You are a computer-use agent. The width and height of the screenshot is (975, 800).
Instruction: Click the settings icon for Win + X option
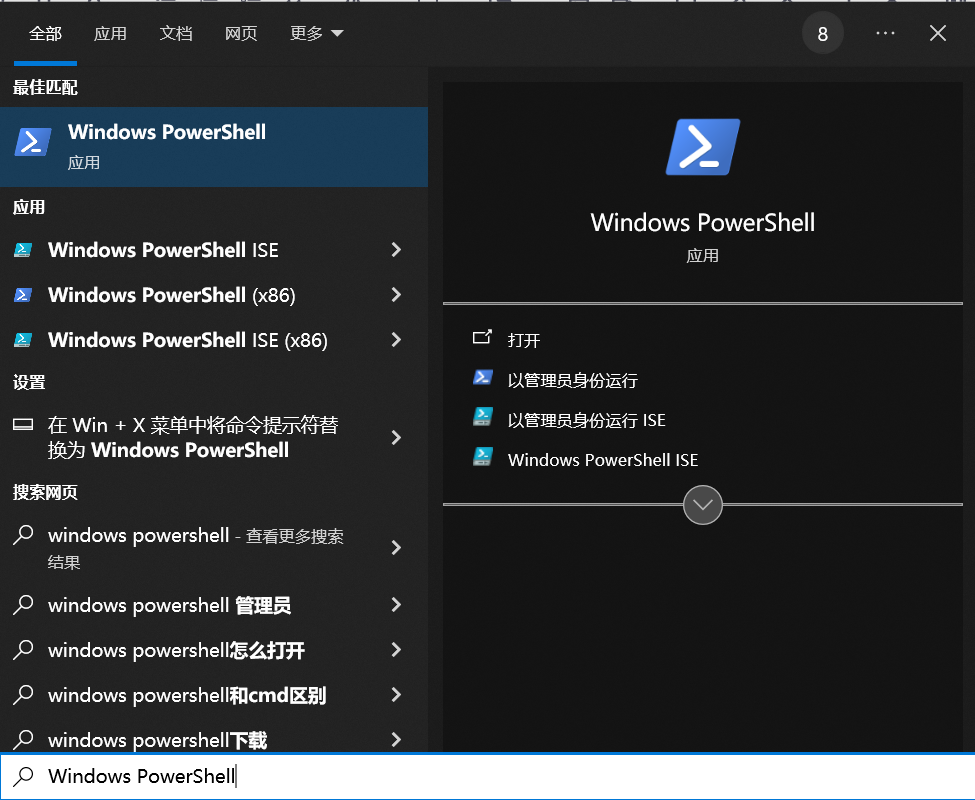(x=23, y=425)
